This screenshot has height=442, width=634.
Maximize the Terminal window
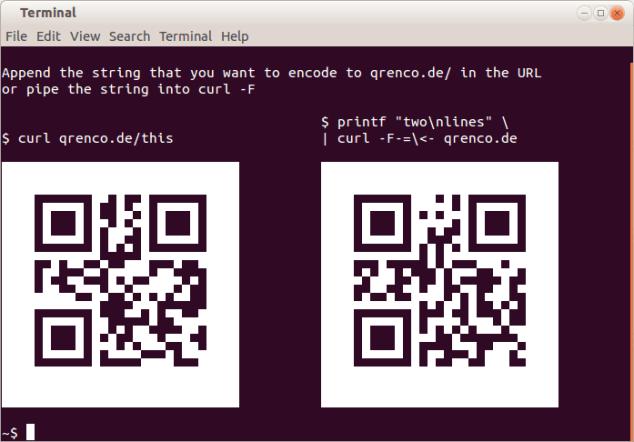(x=601, y=13)
